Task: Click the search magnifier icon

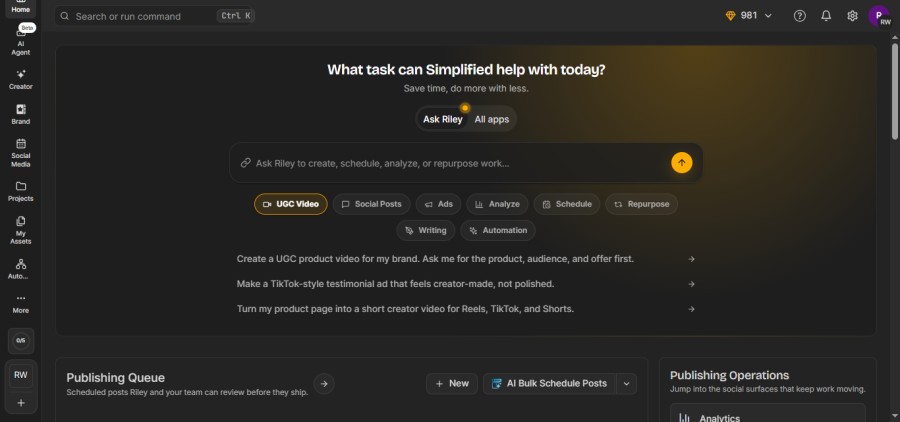Action: 65,16
